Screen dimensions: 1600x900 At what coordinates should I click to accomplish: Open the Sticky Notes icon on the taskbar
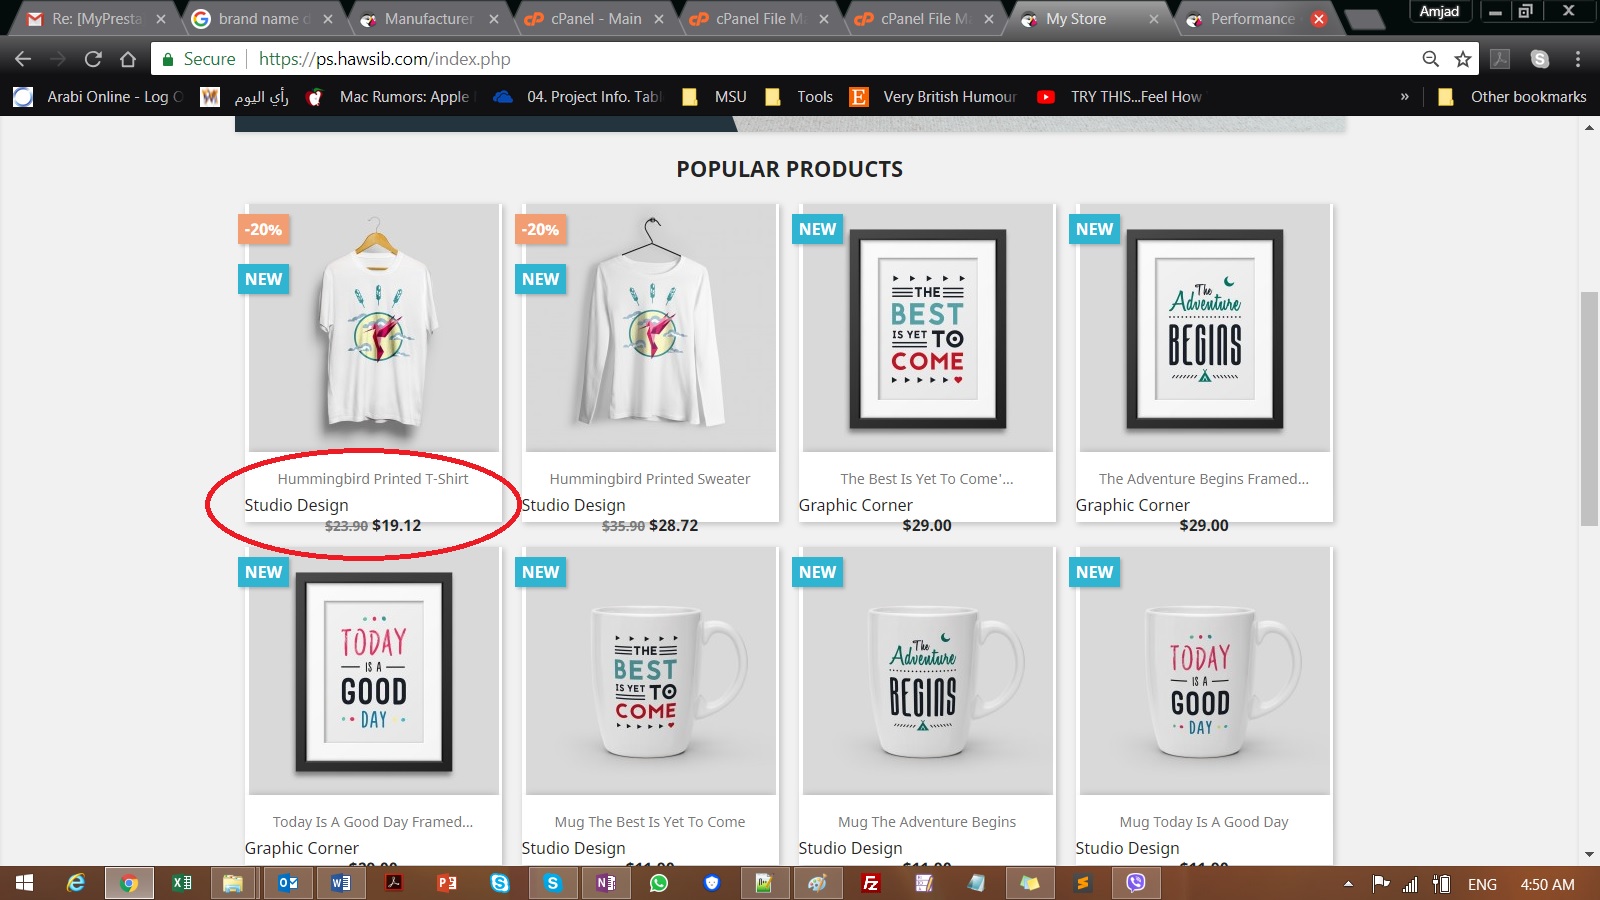1030,883
